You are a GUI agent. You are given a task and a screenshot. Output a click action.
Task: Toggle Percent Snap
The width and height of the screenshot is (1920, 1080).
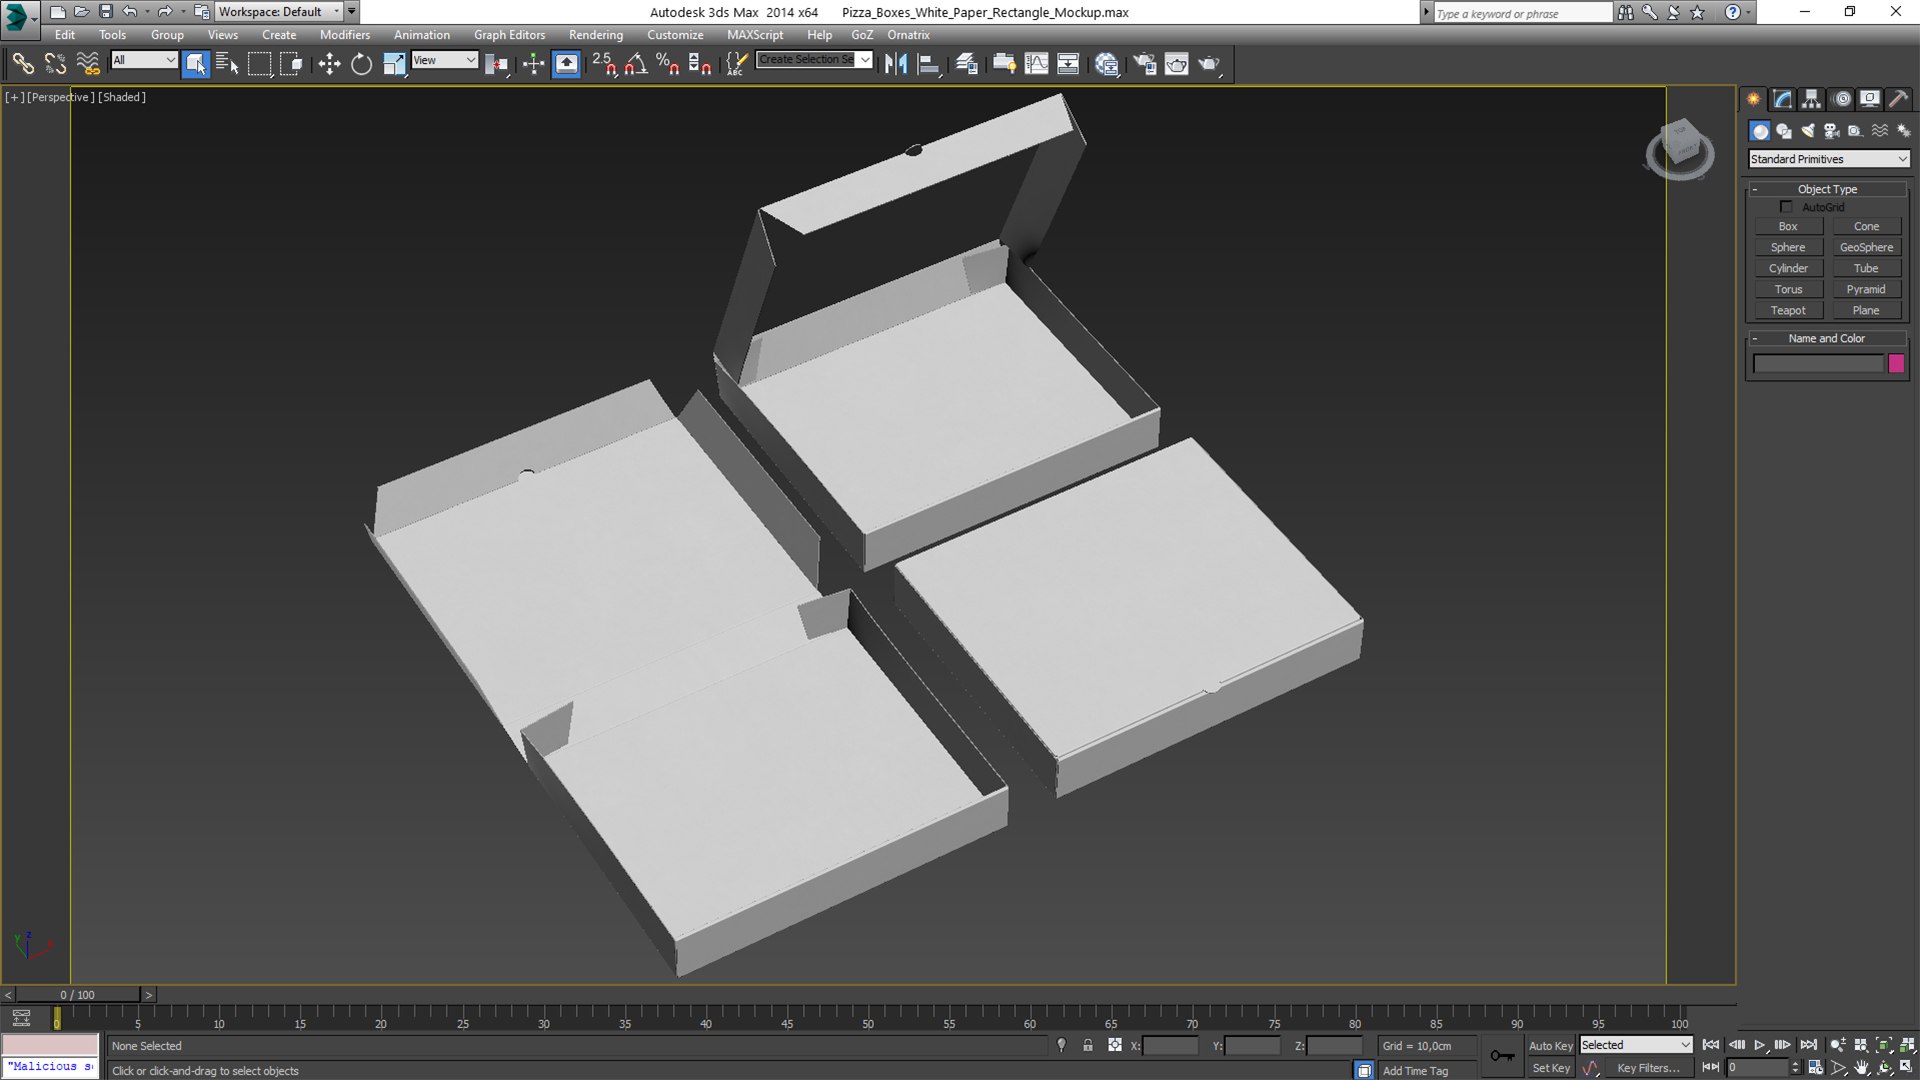667,64
